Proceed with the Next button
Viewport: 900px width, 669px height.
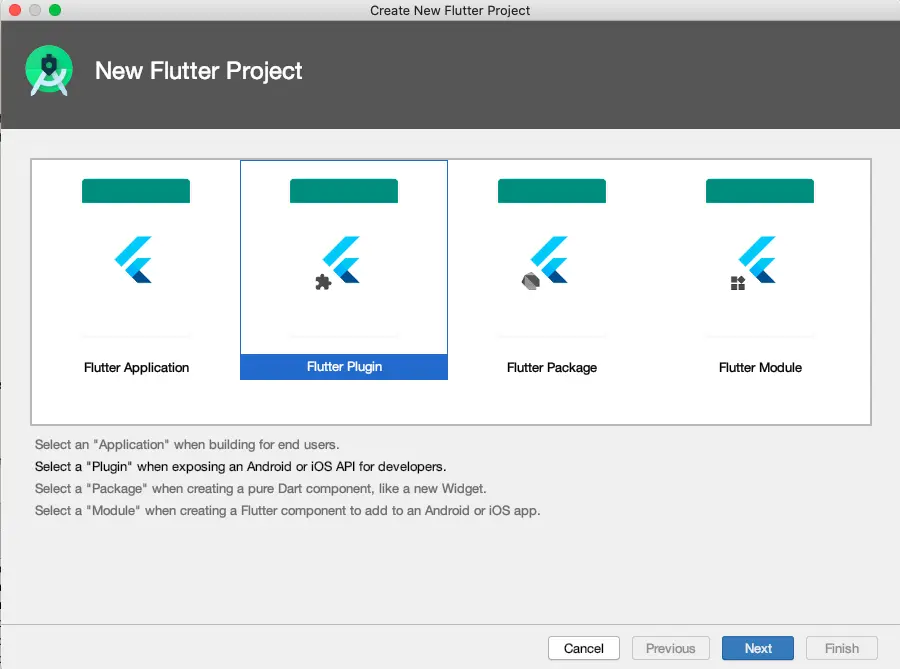click(758, 648)
